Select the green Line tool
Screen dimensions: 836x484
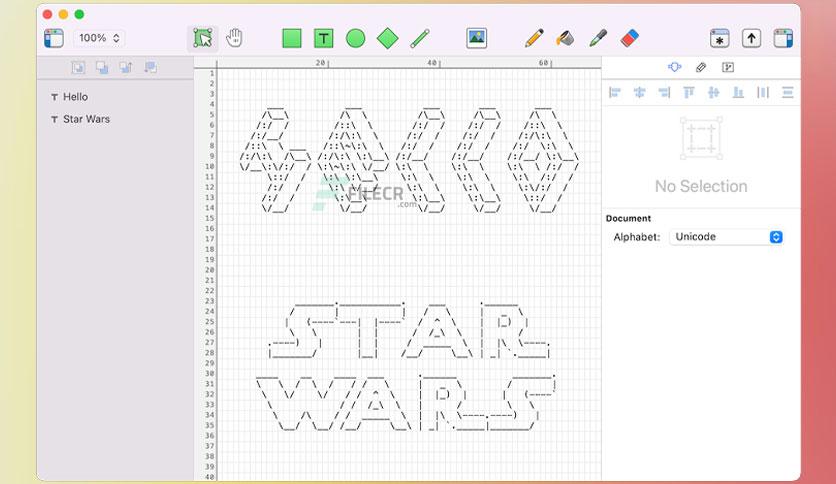point(420,38)
